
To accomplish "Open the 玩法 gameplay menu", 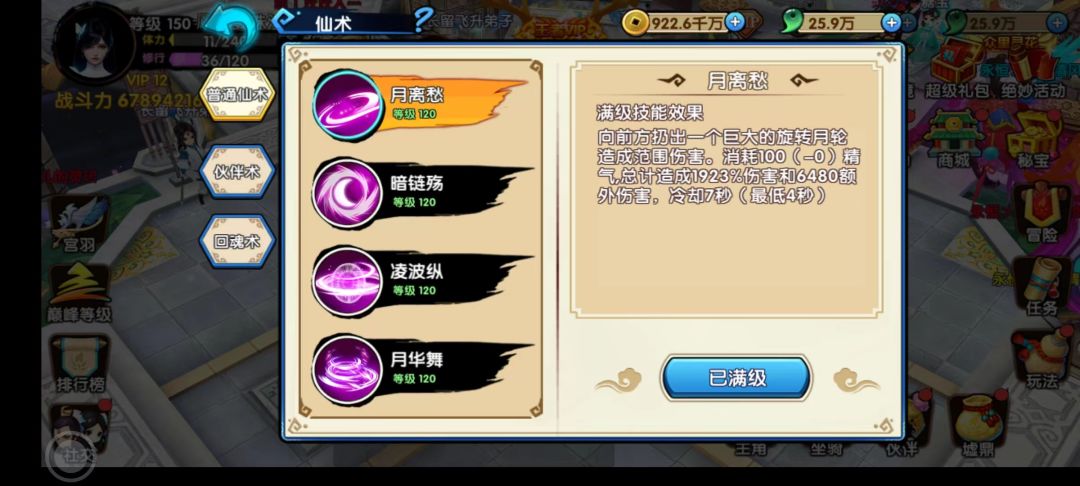I will [1042, 360].
